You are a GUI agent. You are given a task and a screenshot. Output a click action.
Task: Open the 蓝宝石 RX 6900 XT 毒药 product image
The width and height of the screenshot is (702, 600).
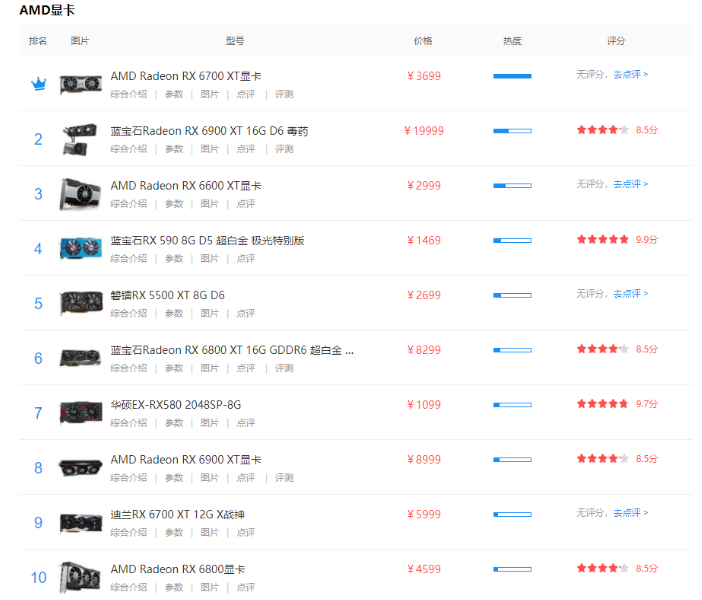(80, 139)
